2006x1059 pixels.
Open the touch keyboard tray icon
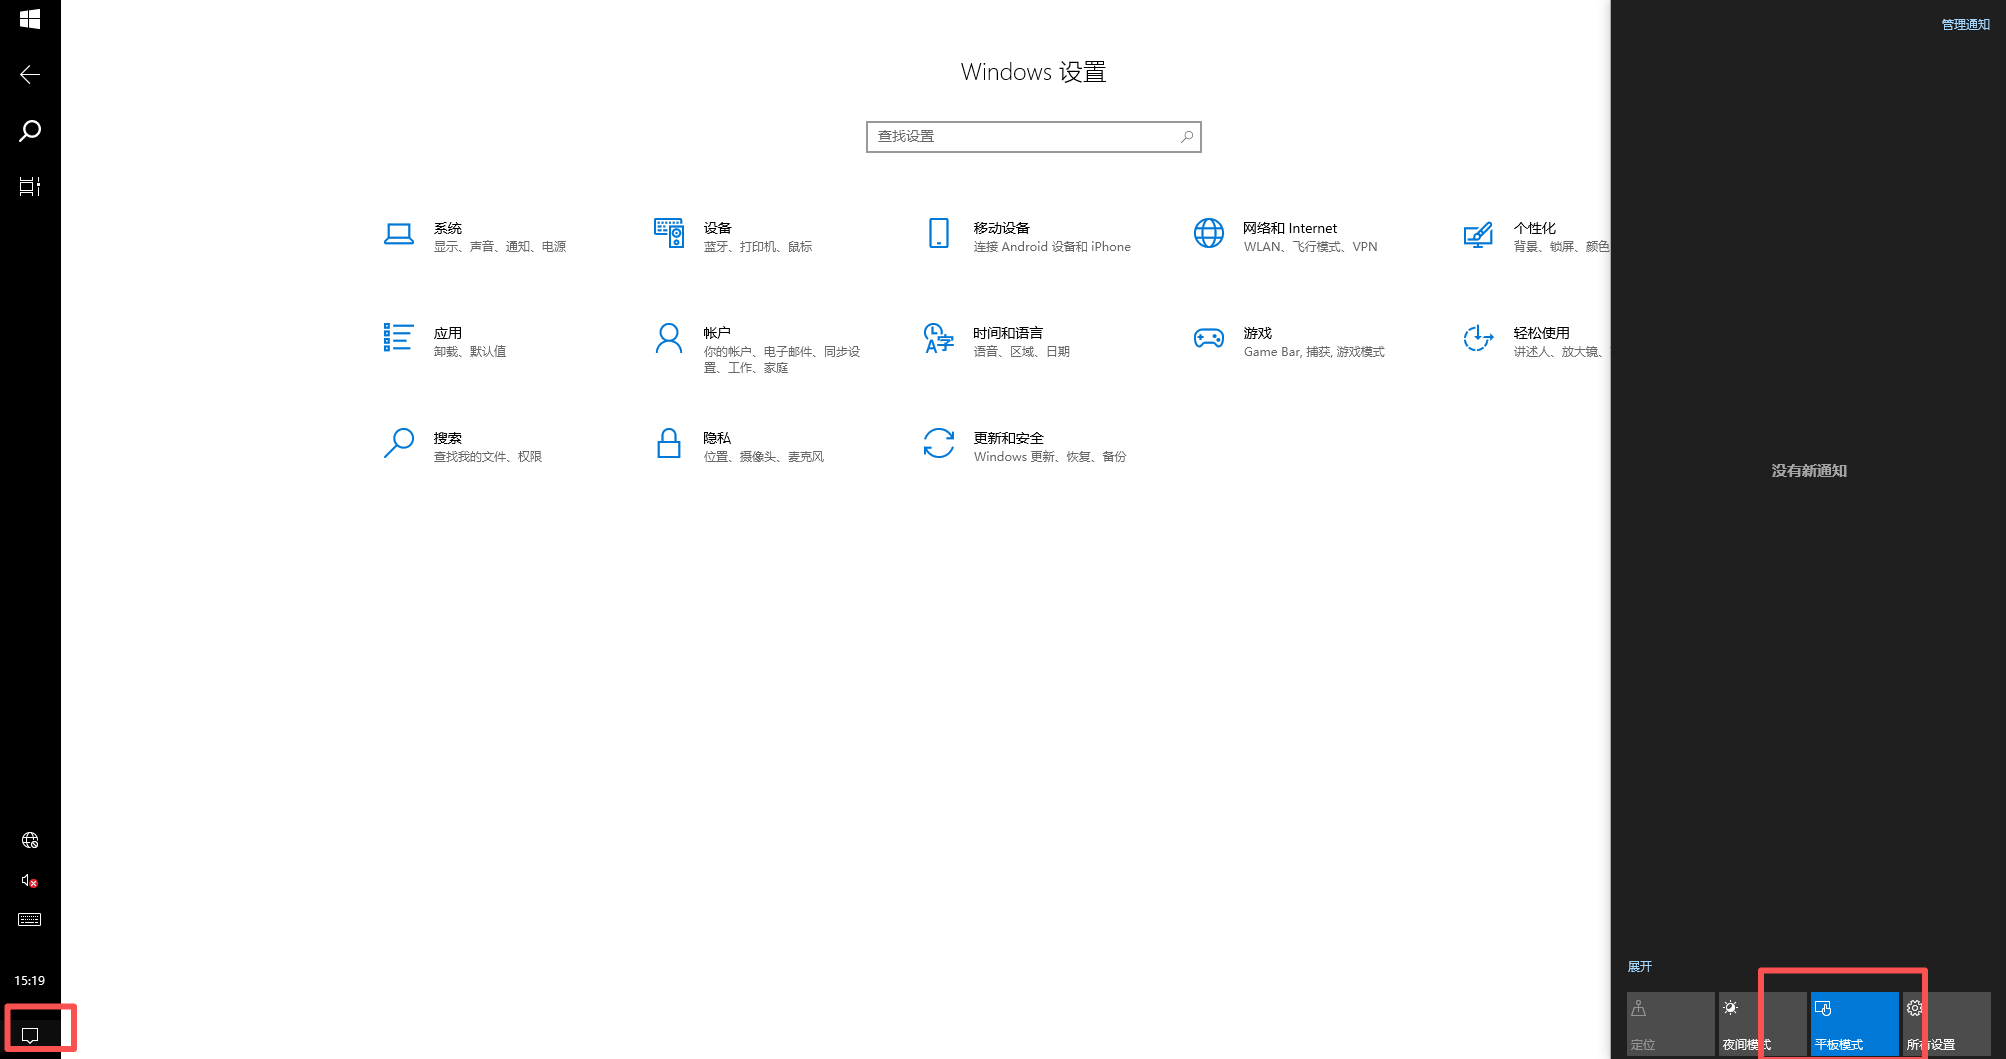coord(30,920)
